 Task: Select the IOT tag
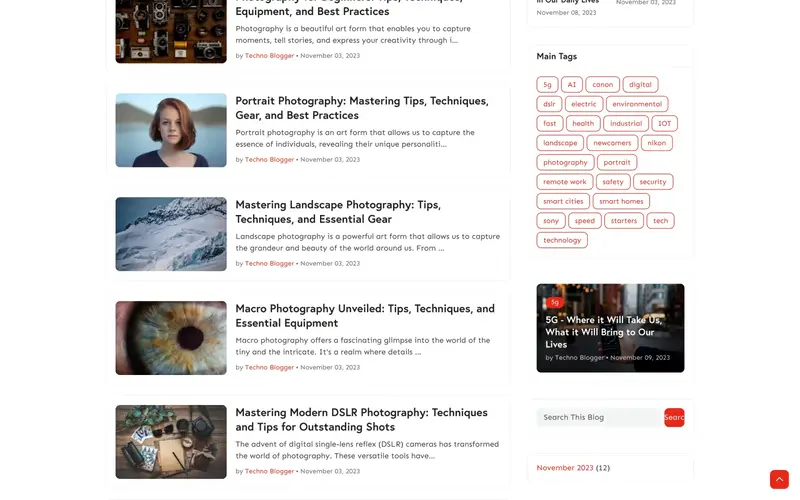(x=664, y=123)
